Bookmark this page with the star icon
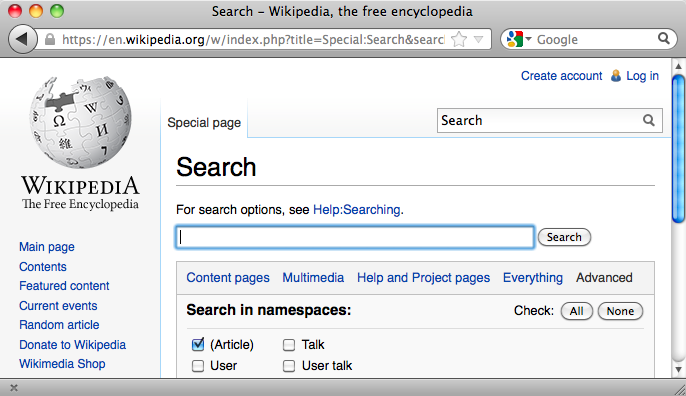686x396 pixels. coord(459,39)
